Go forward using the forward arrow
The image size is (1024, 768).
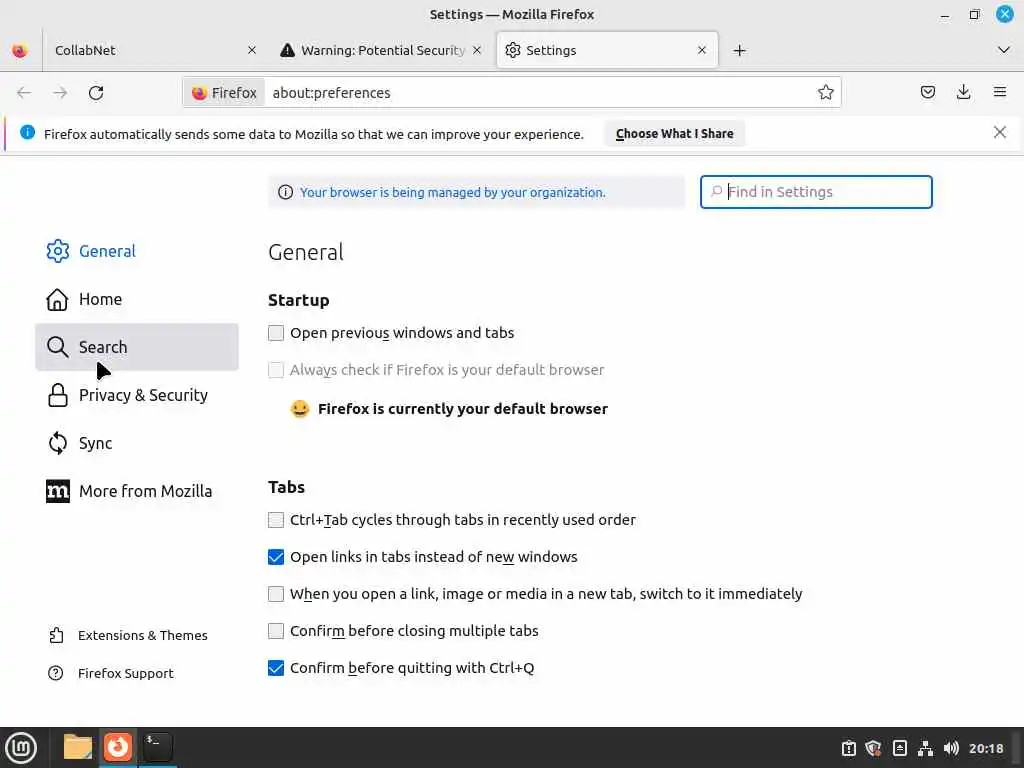click(60, 93)
